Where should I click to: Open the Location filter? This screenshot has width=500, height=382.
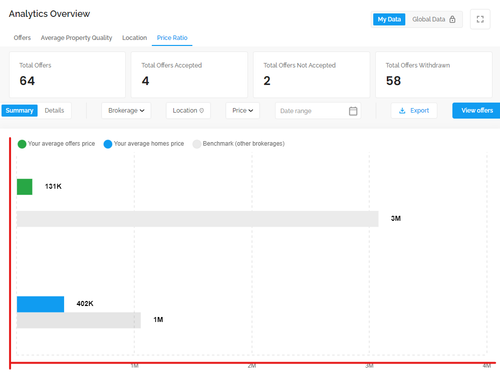[188, 110]
